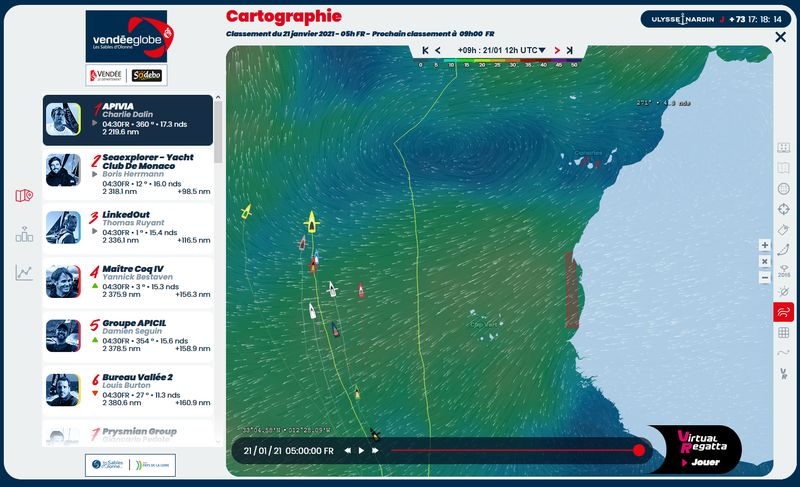The height and width of the screenshot is (487, 800).
Task: Select Seaexplorer Boris Herrmann ranking card
Action: click(x=128, y=174)
